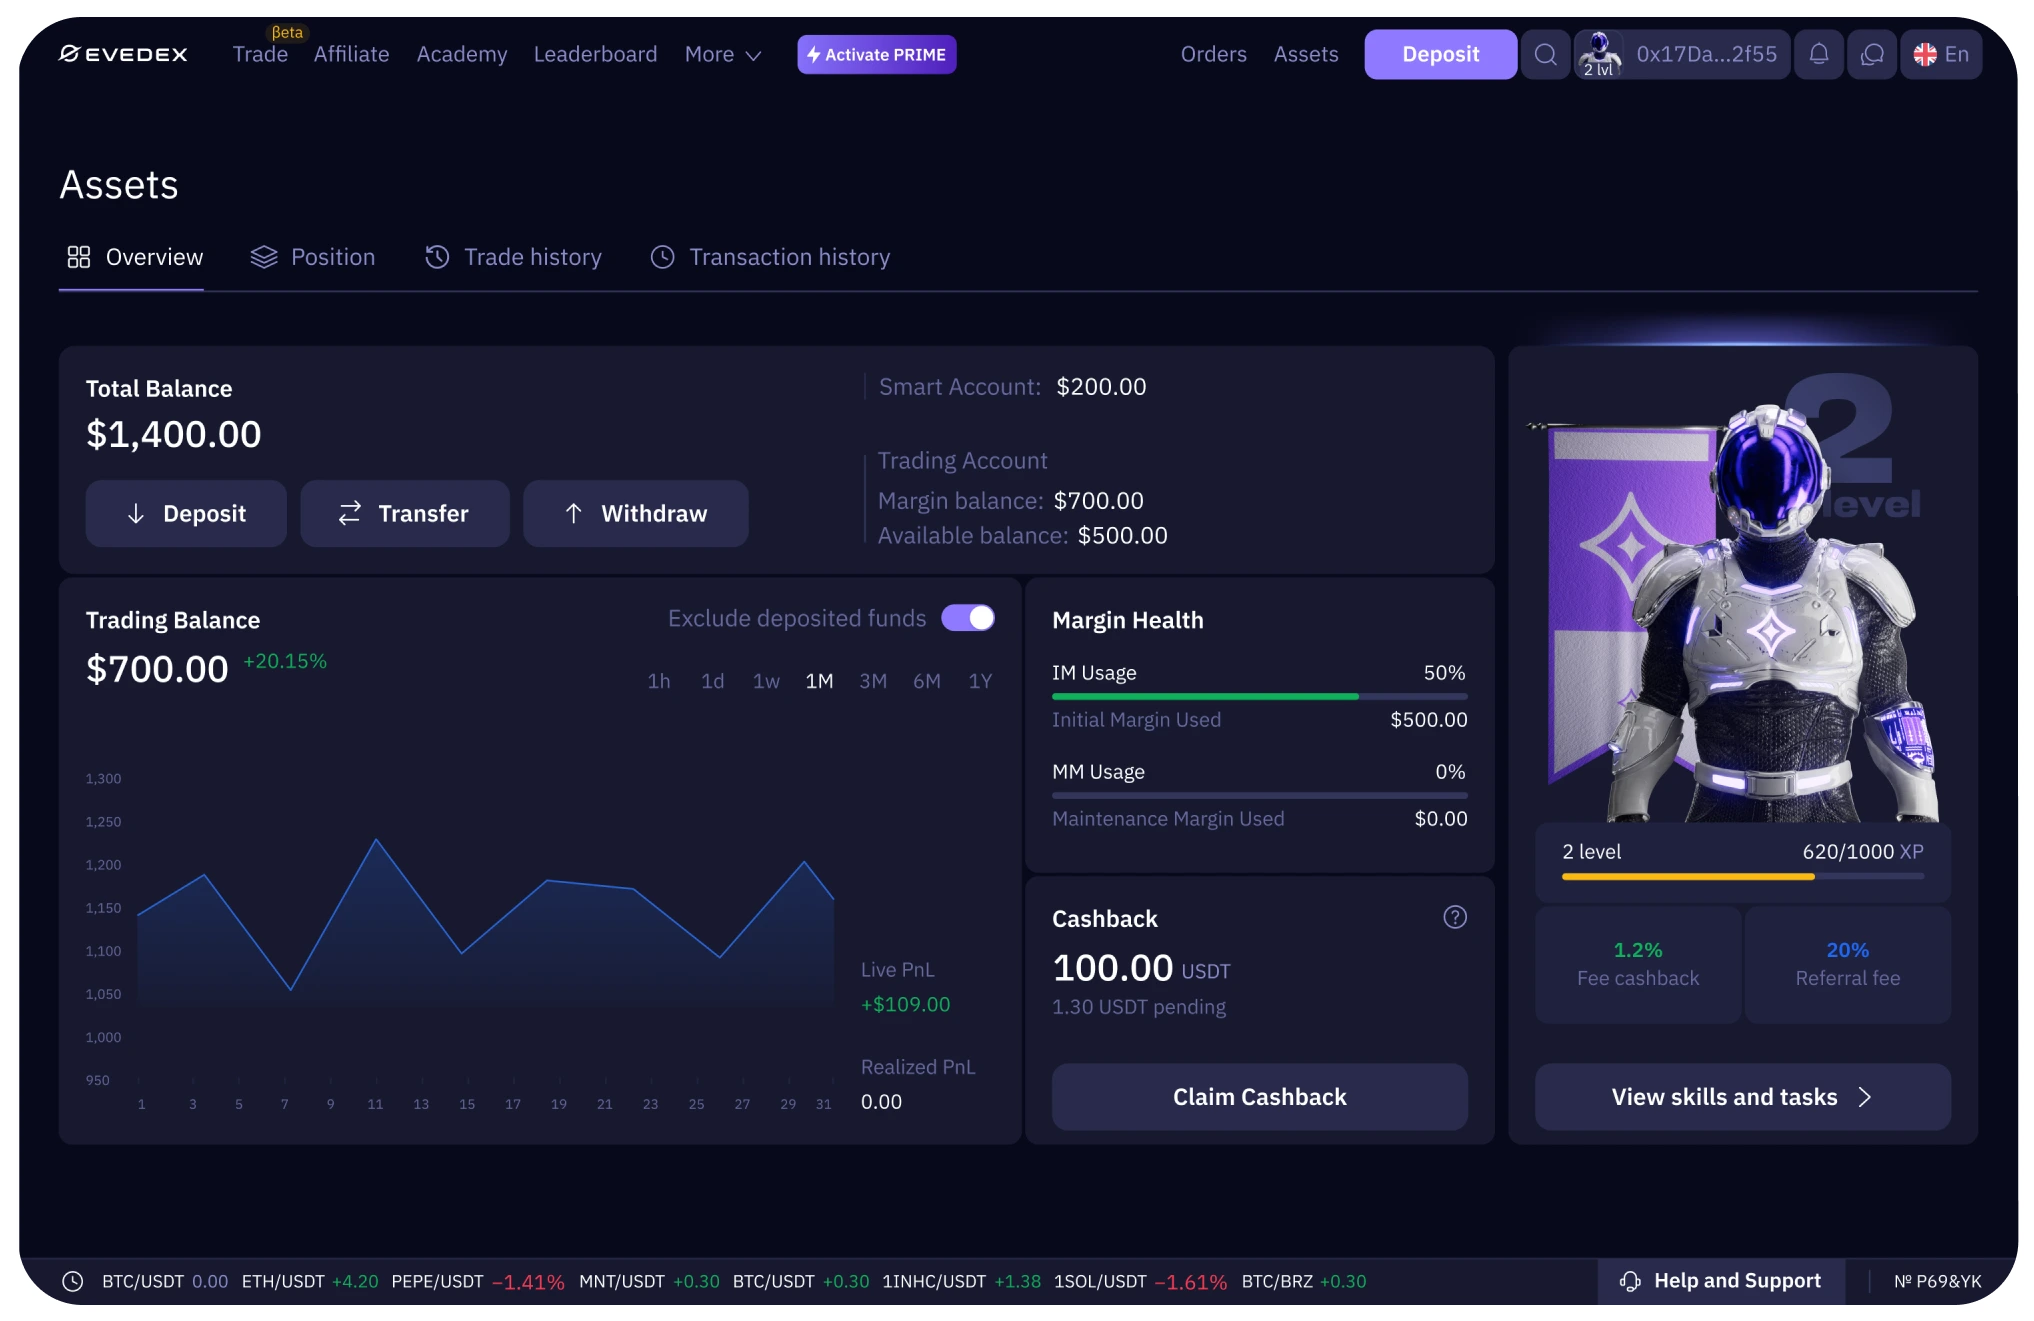Open View skills and tasks arrow

click(x=1742, y=1097)
